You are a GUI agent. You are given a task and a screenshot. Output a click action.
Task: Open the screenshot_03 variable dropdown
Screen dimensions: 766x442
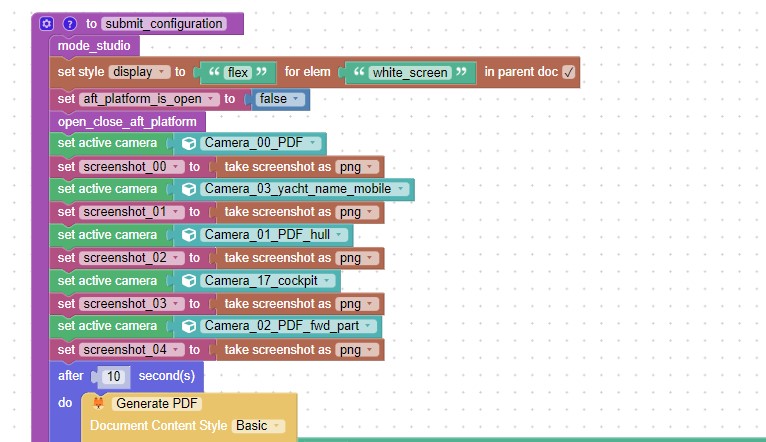tap(131, 304)
